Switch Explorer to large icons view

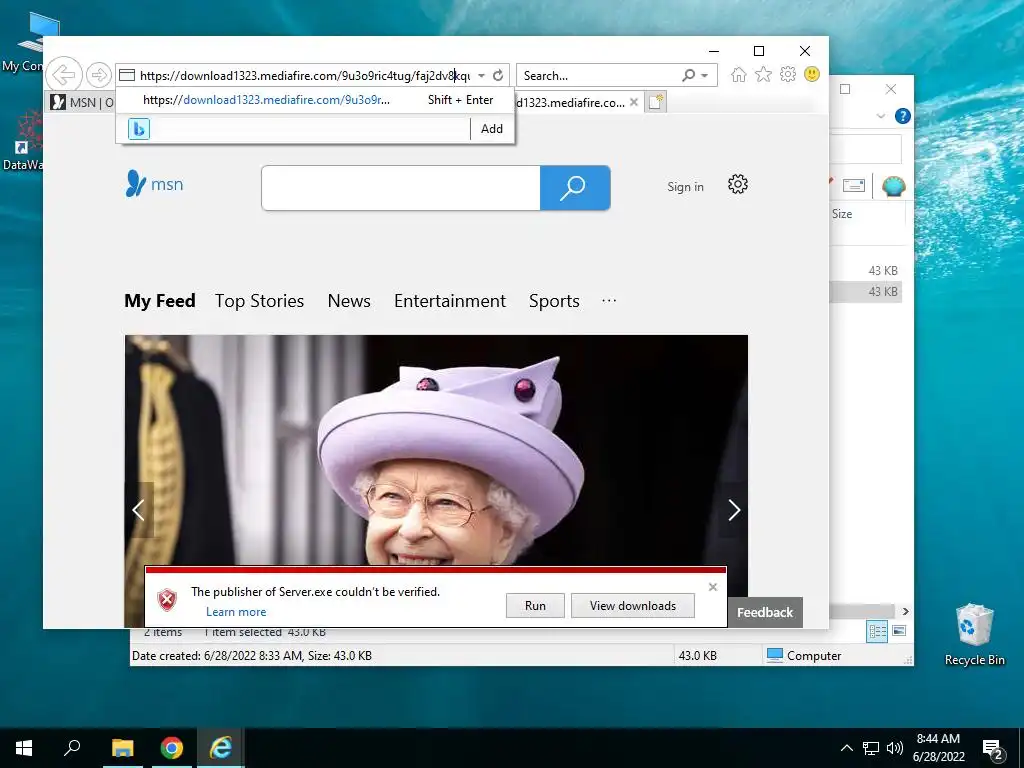[899, 631]
